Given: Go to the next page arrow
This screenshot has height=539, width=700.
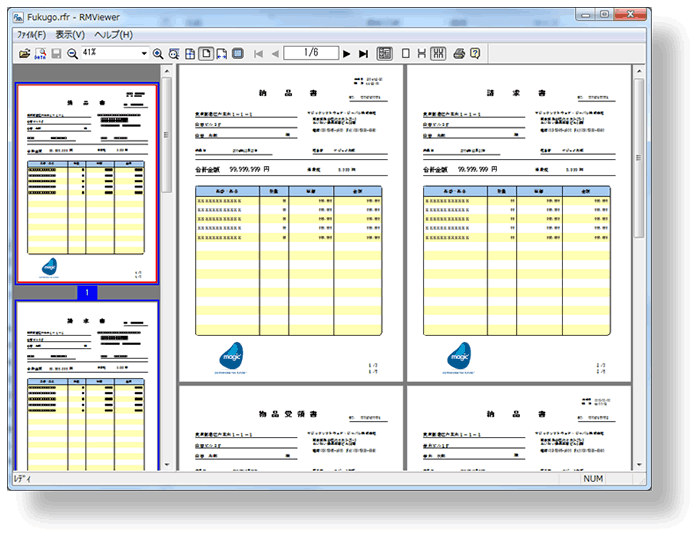Looking at the screenshot, I should pyautogui.click(x=347, y=53).
